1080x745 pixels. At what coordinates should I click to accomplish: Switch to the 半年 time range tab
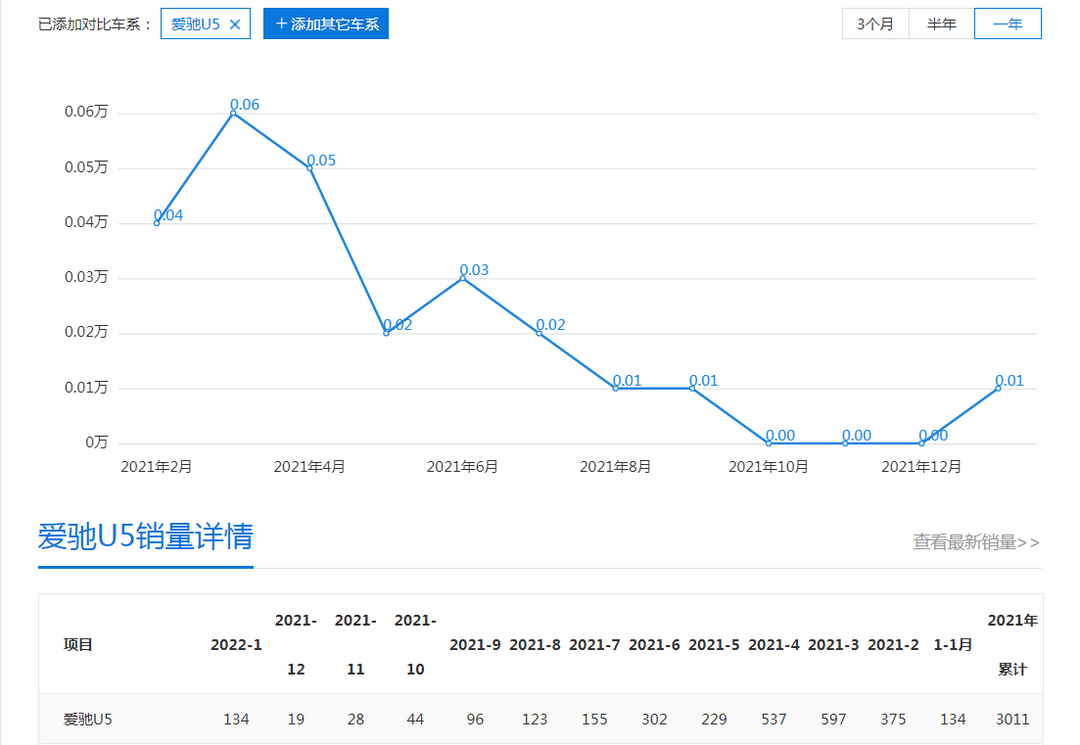[942, 24]
